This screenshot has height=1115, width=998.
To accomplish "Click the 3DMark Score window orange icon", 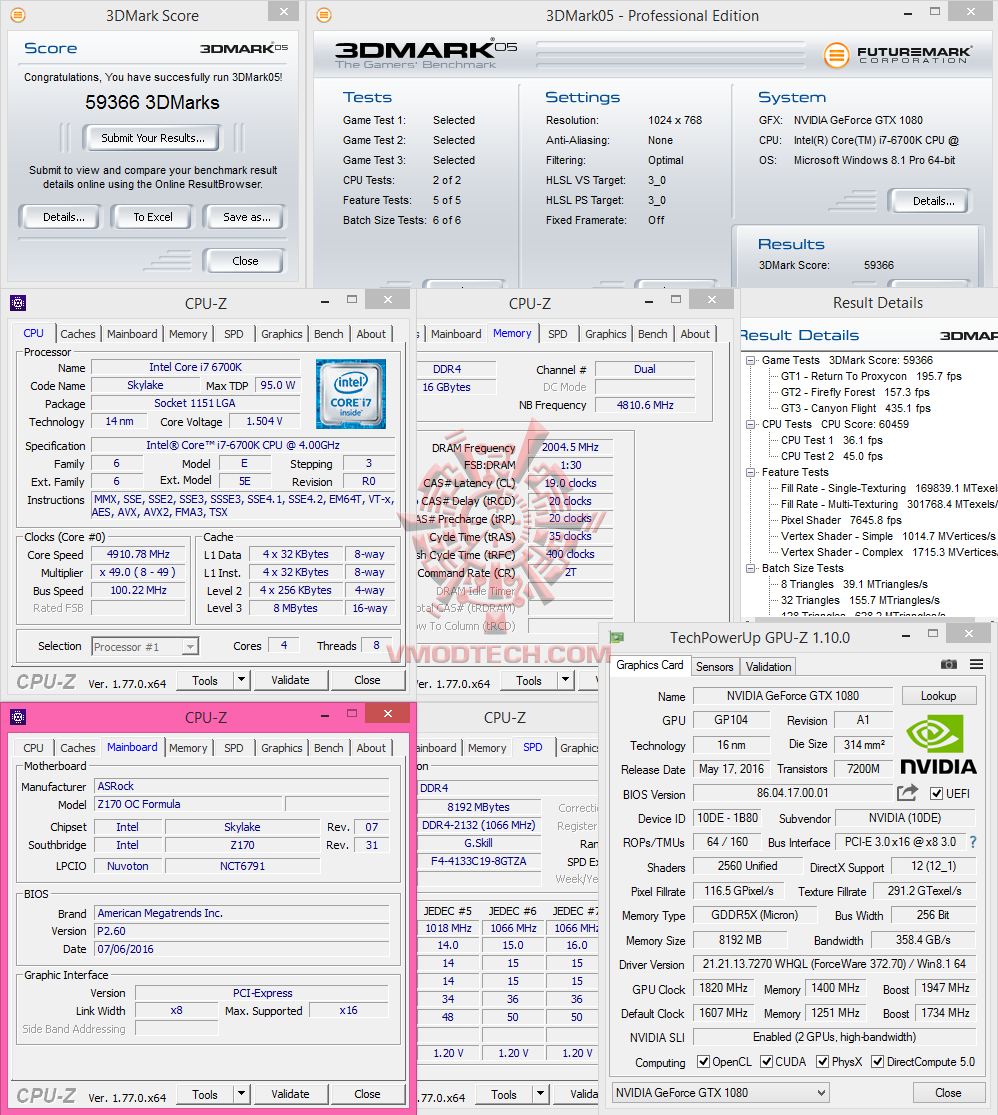I will [x=18, y=15].
